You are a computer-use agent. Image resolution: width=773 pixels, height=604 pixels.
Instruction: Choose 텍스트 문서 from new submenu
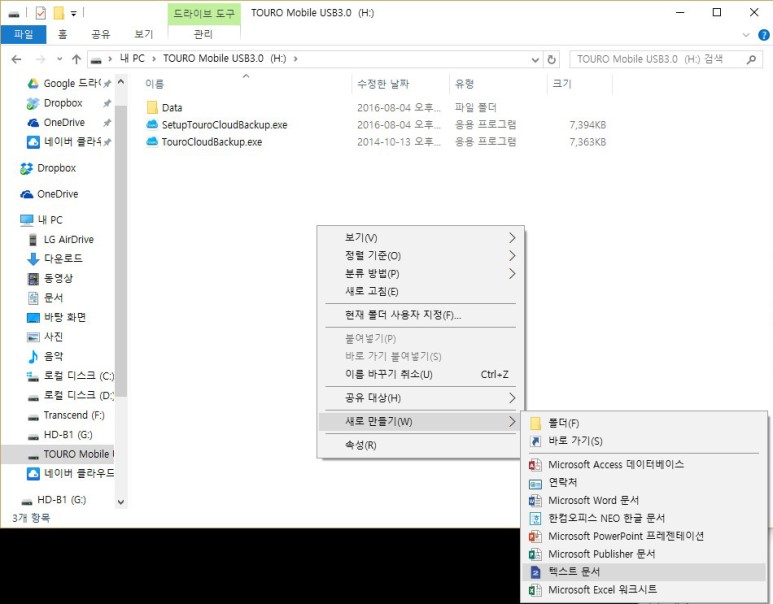[x=644, y=572]
